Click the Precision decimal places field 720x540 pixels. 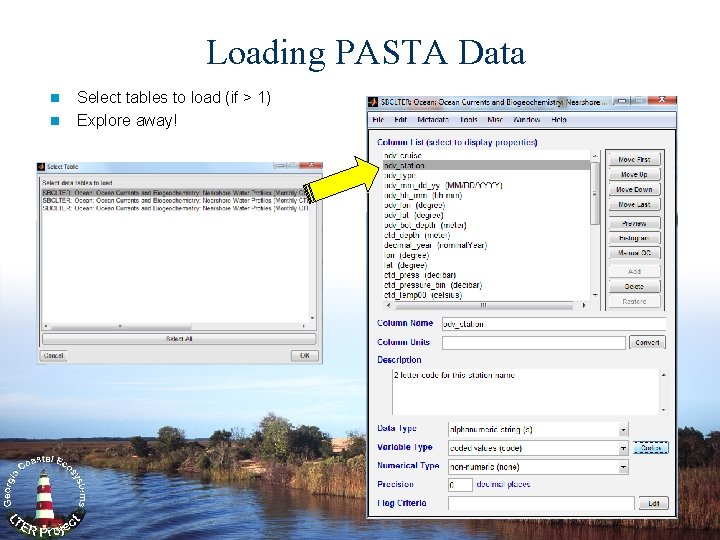460,485
